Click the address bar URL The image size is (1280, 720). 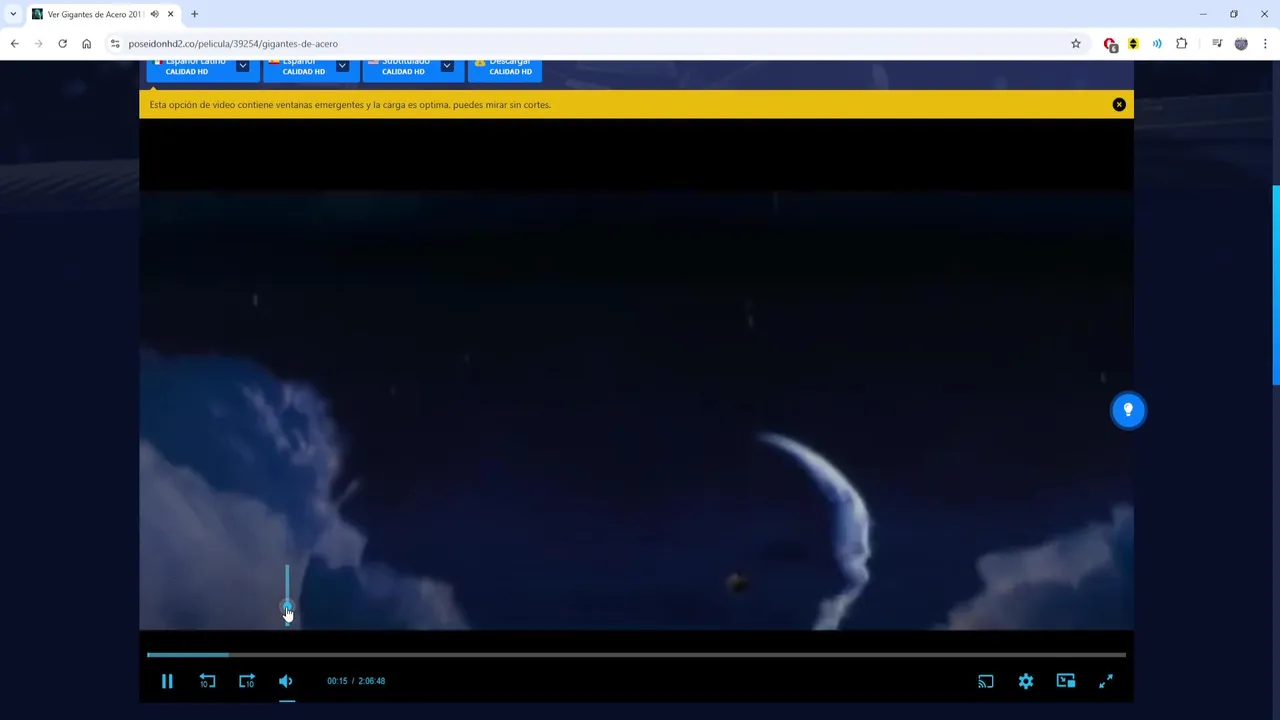233,44
